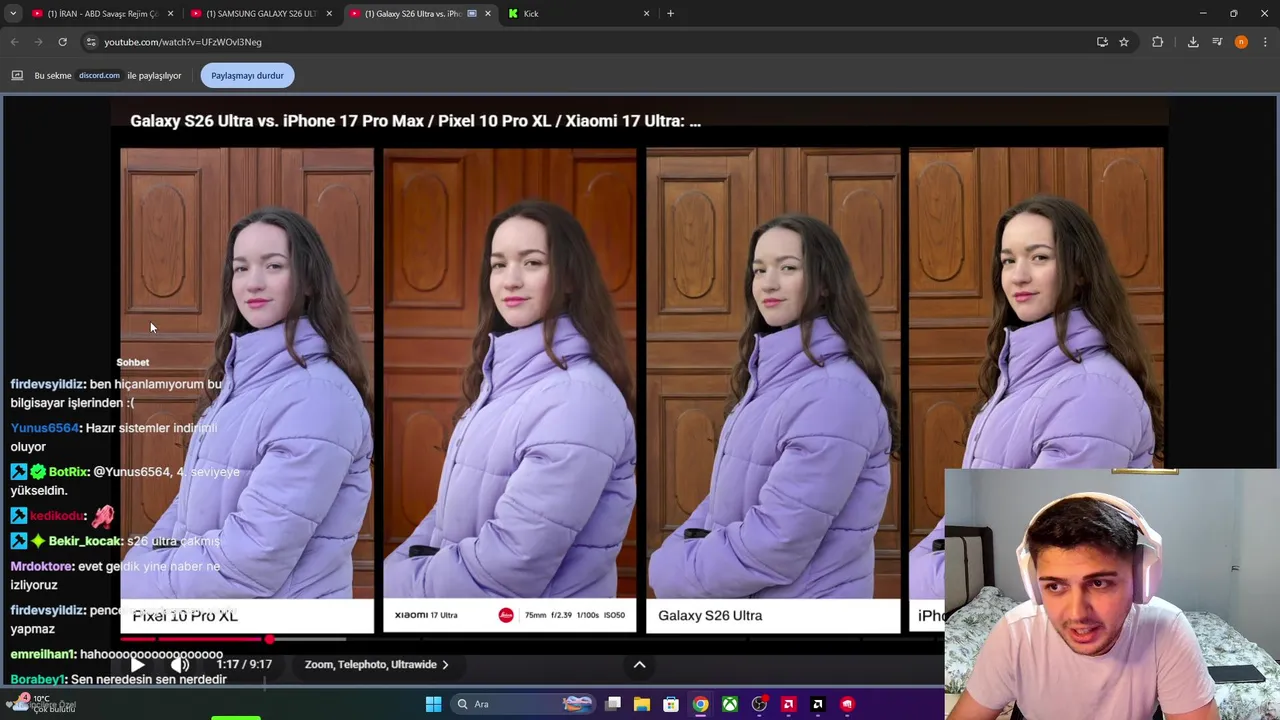
Task: Click Mrdoktore username in chat
Action: [x=42, y=566]
